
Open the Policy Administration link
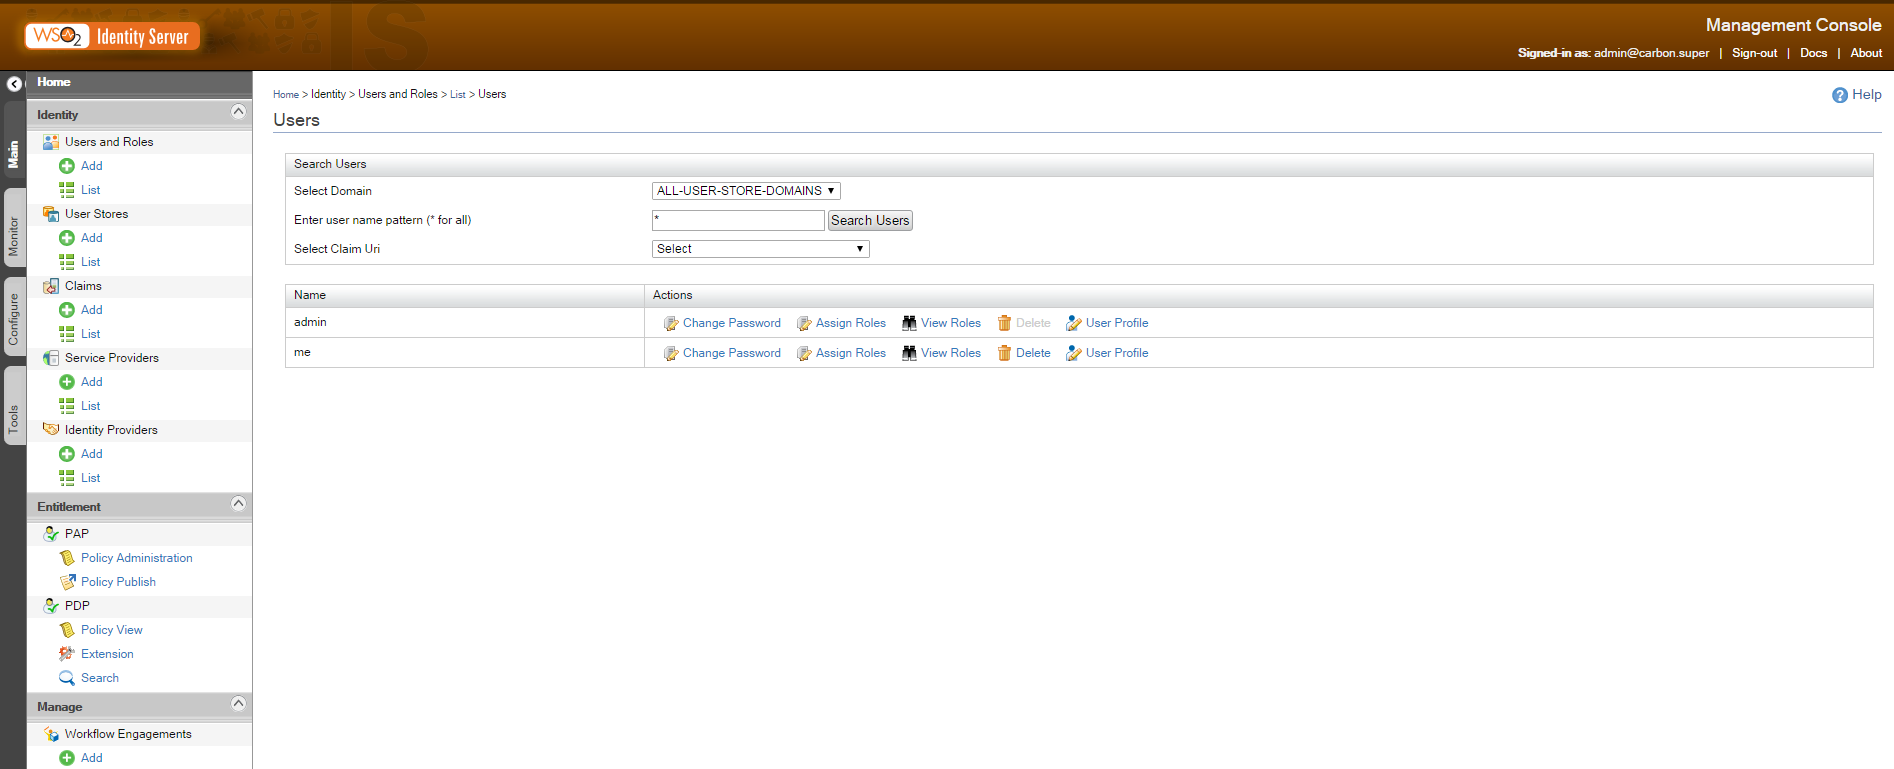(x=137, y=558)
